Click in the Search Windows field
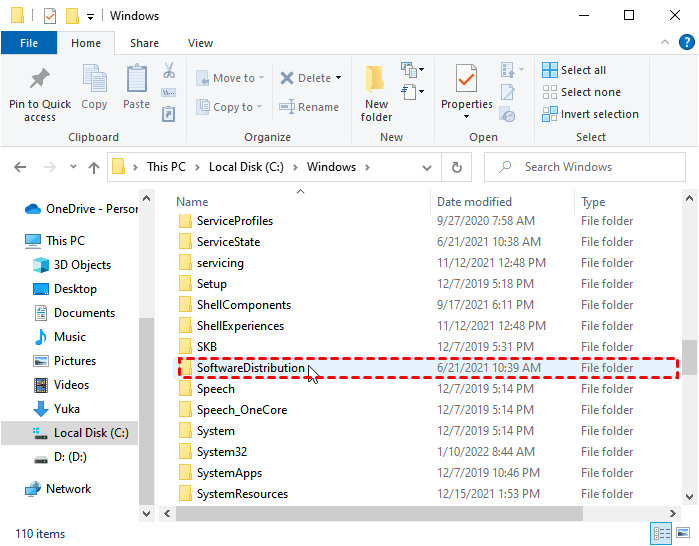 584,167
